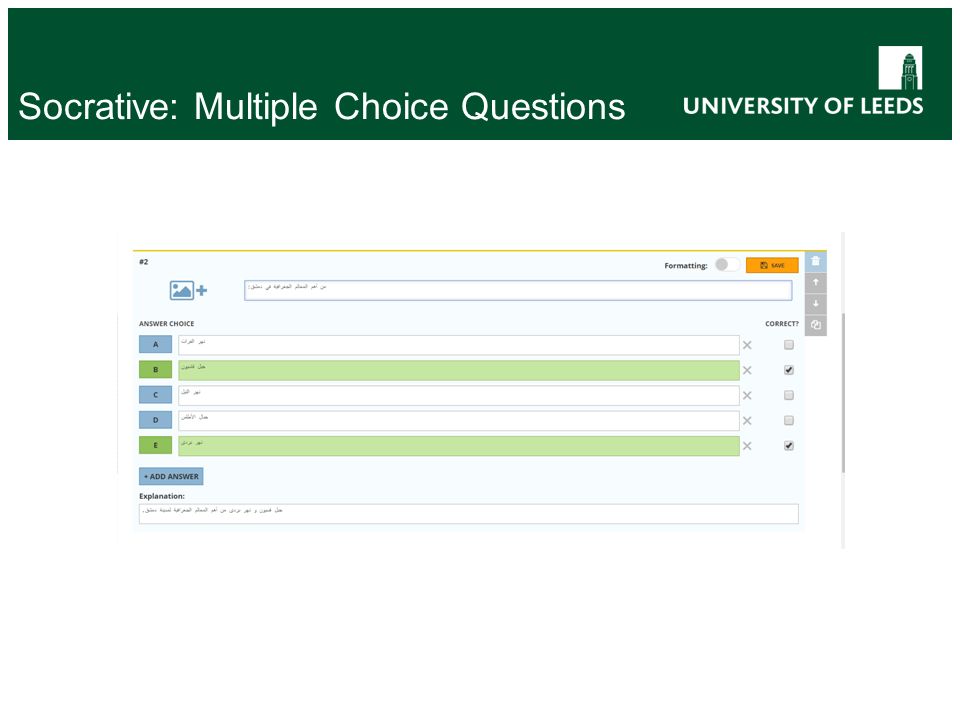Click the answer D letter label
The width and height of the screenshot is (960, 720).
tap(156, 420)
